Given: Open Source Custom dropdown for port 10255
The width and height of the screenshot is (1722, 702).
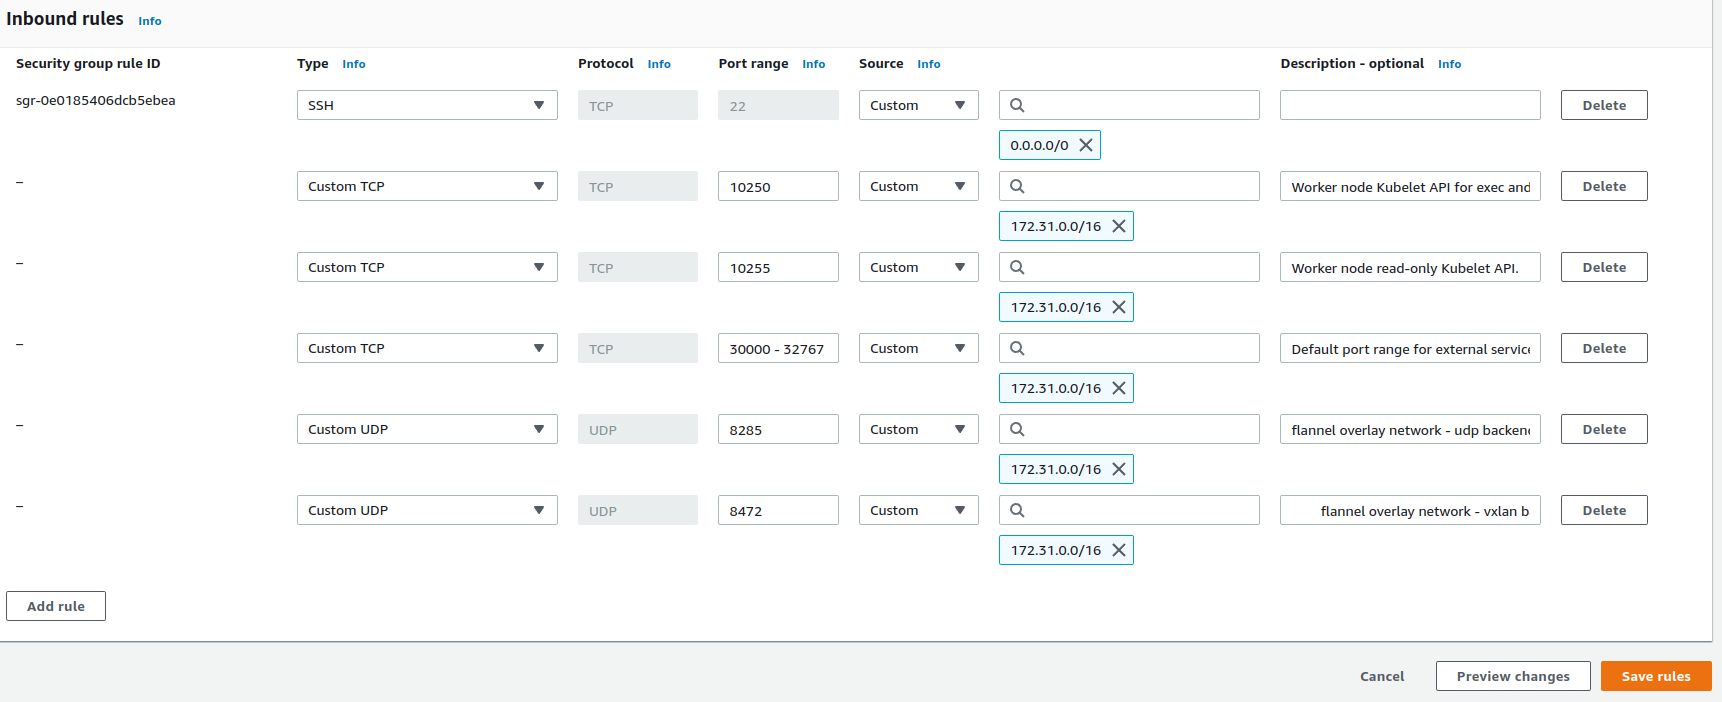Looking at the screenshot, I should pos(918,267).
